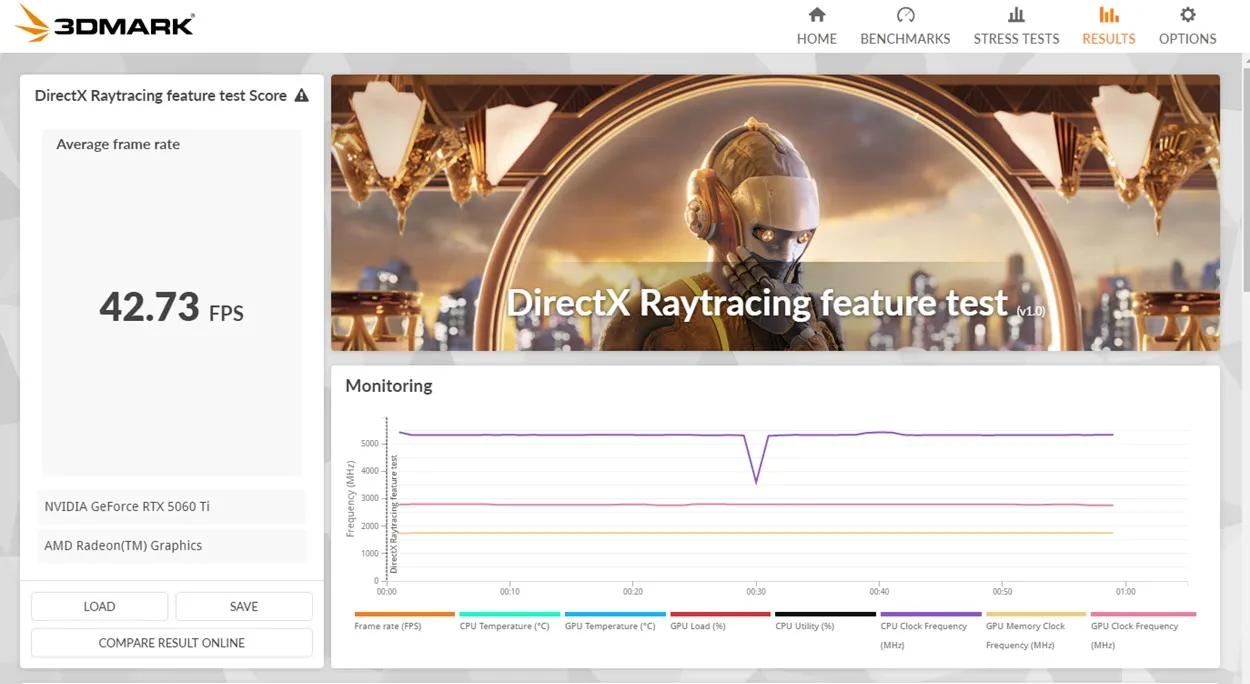1250x684 pixels.
Task: Open settings with the Options gear icon
Action: [x=1187, y=15]
